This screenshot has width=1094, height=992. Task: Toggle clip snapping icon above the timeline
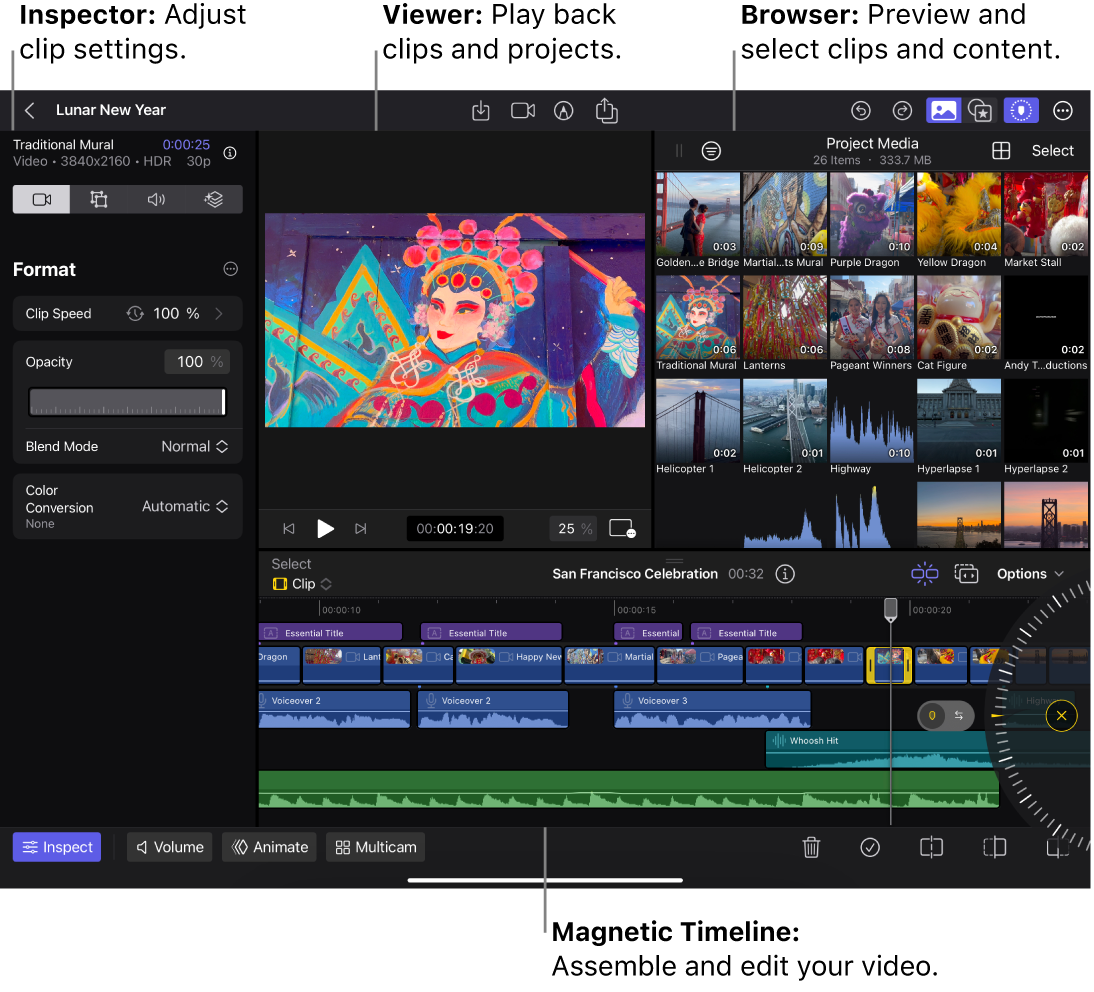click(x=925, y=574)
